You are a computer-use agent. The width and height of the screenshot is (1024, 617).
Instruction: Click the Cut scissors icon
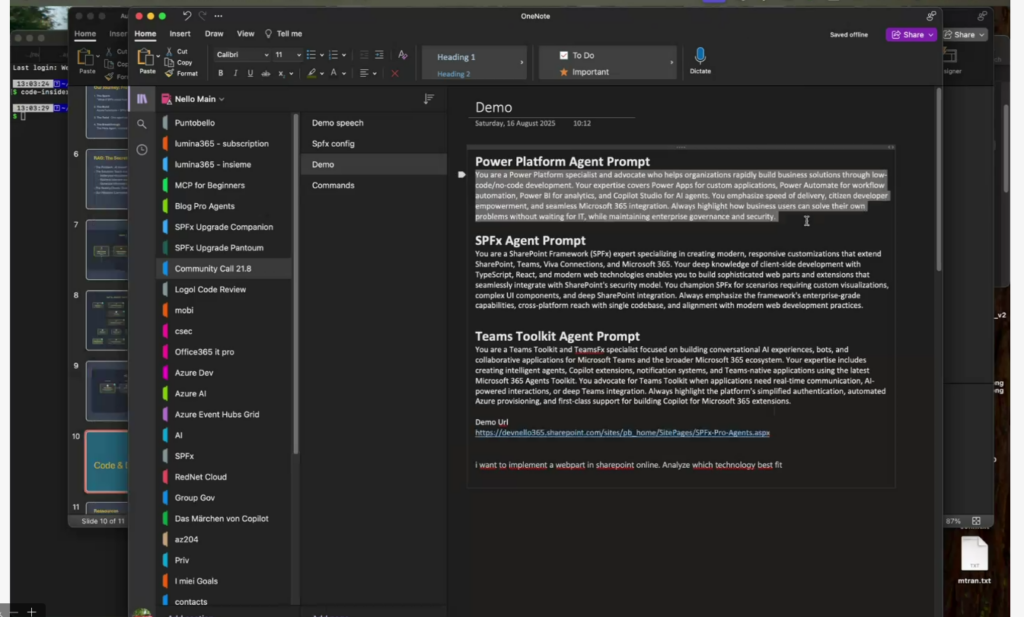169,52
